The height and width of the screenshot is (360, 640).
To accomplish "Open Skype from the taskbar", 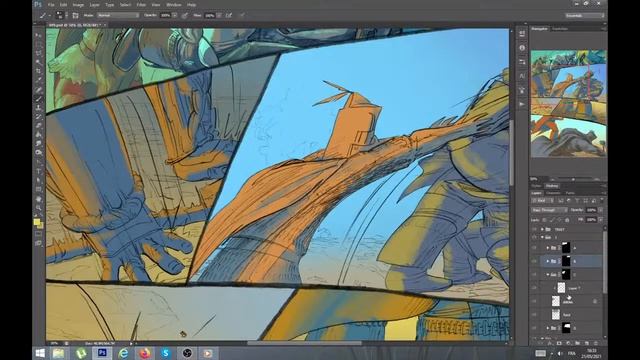I will coord(166,353).
